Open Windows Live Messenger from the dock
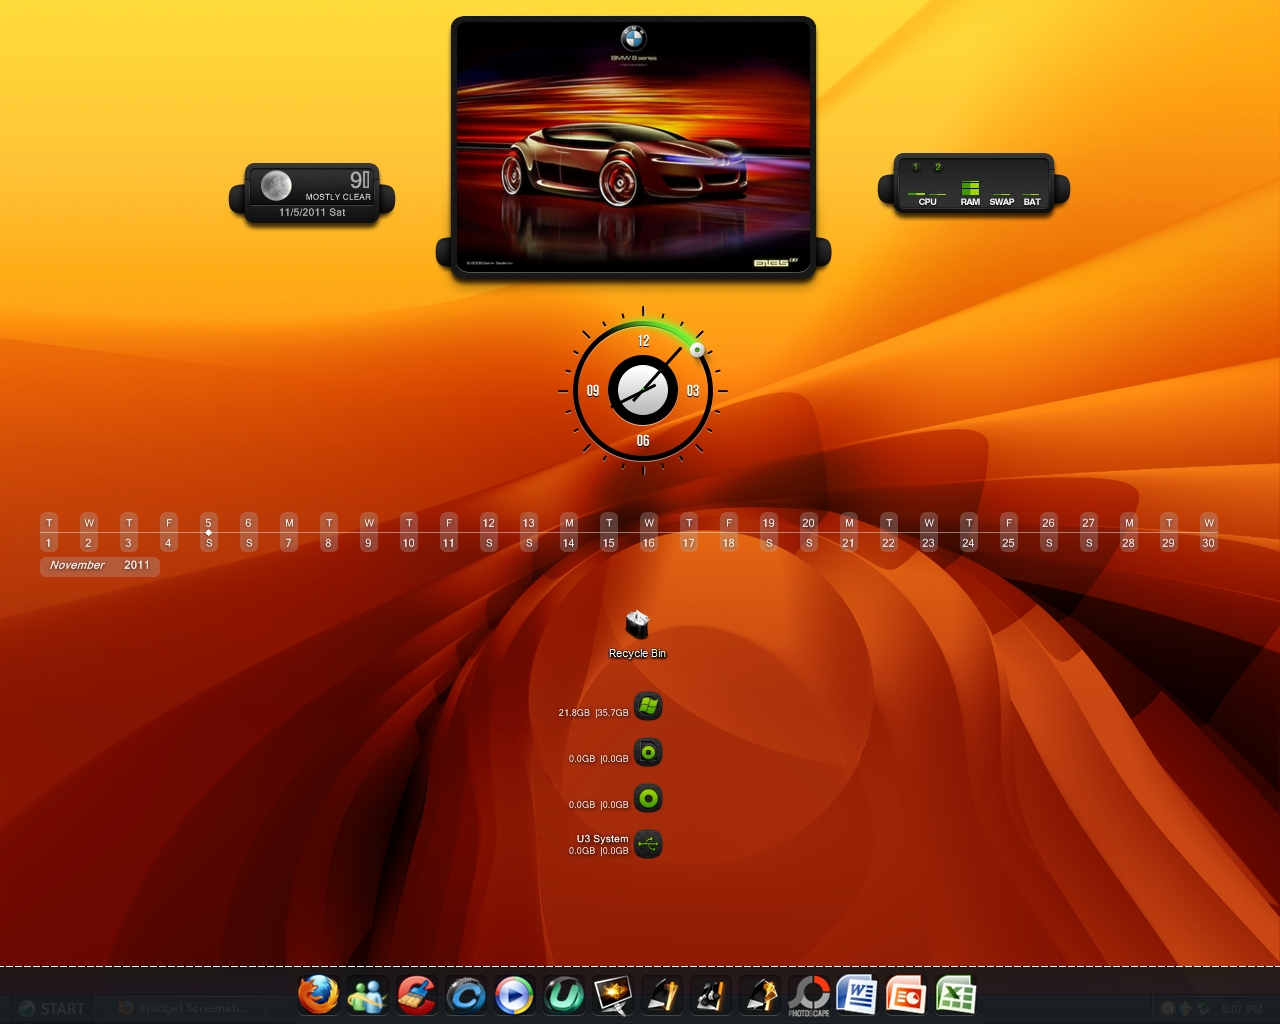Image resolution: width=1280 pixels, height=1024 pixels. pos(367,995)
